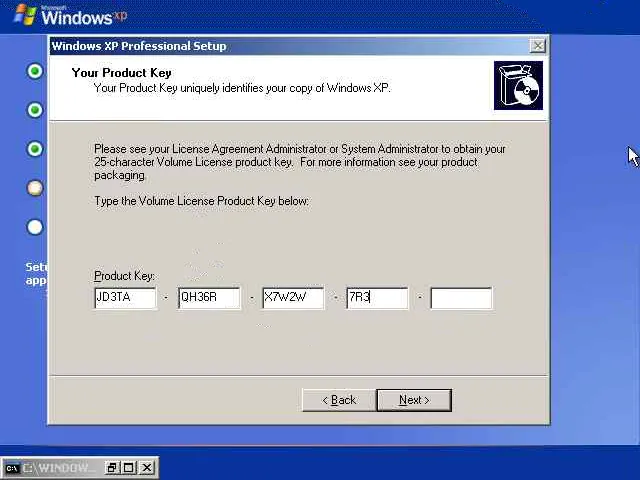Click the last white setup step indicator
The height and width of the screenshot is (480, 640).
coord(35,227)
